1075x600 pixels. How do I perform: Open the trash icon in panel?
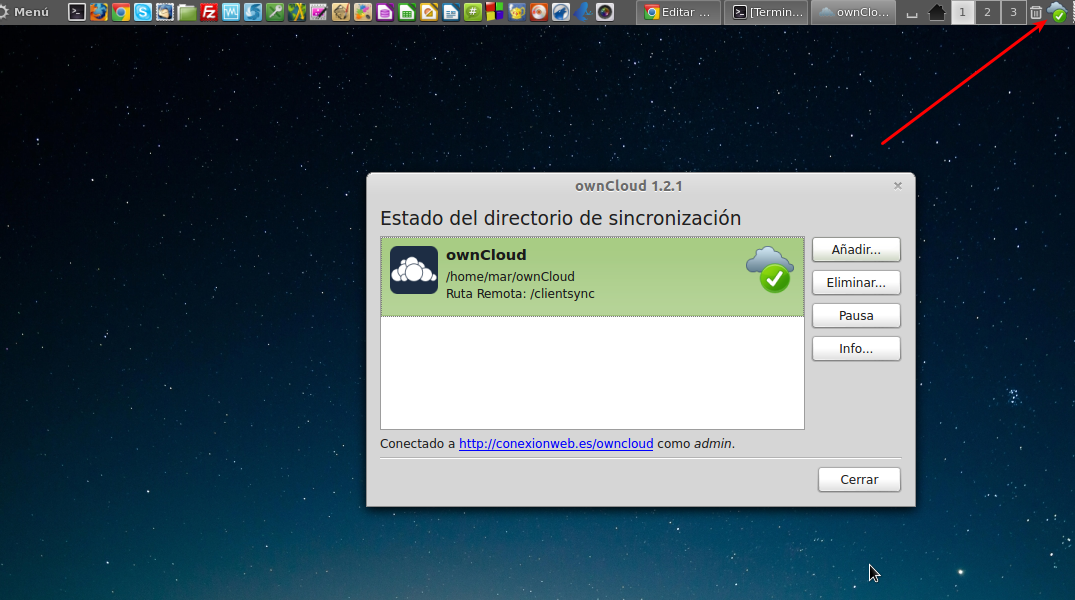(1036, 12)
